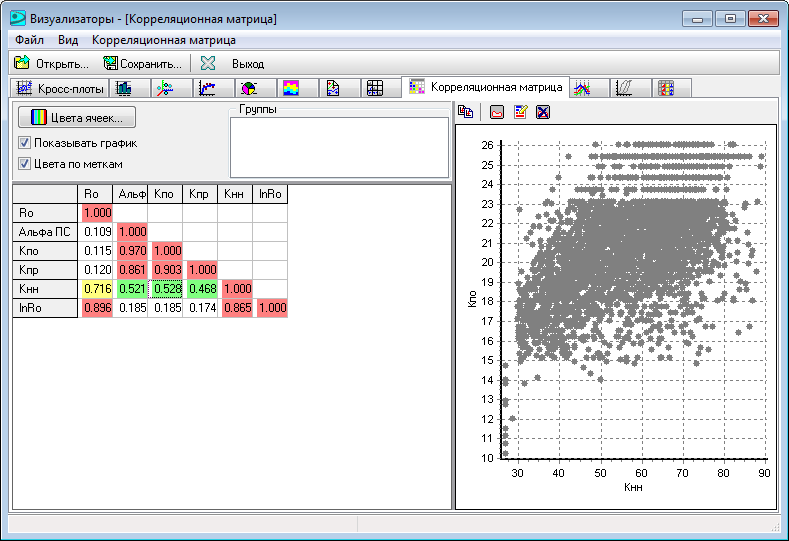Select the 0.109 cell in Альфа ПС row
The width and height of the screenshot is (789, 541).
[x=97, y=231]
